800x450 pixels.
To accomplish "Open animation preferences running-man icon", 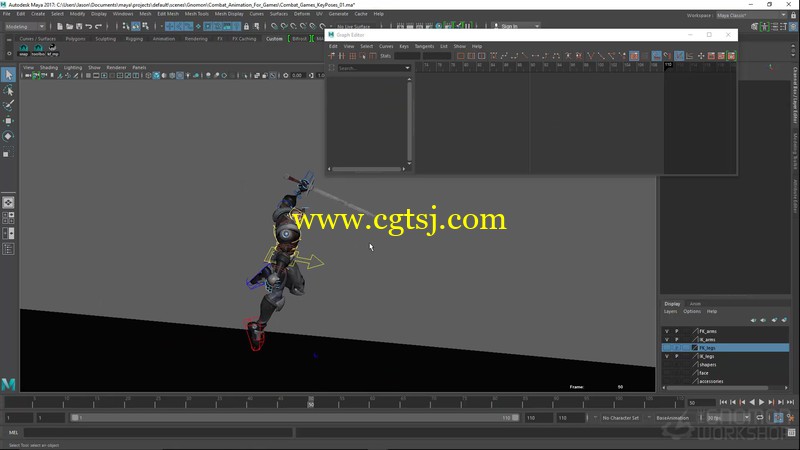I will pyautogui.click(x=791, y=417).
